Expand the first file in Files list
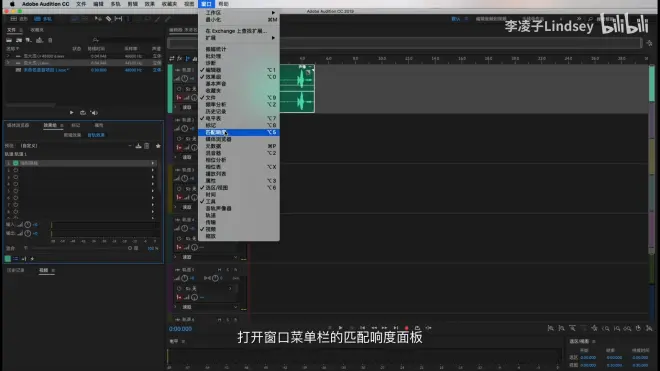 coord(8,56)
